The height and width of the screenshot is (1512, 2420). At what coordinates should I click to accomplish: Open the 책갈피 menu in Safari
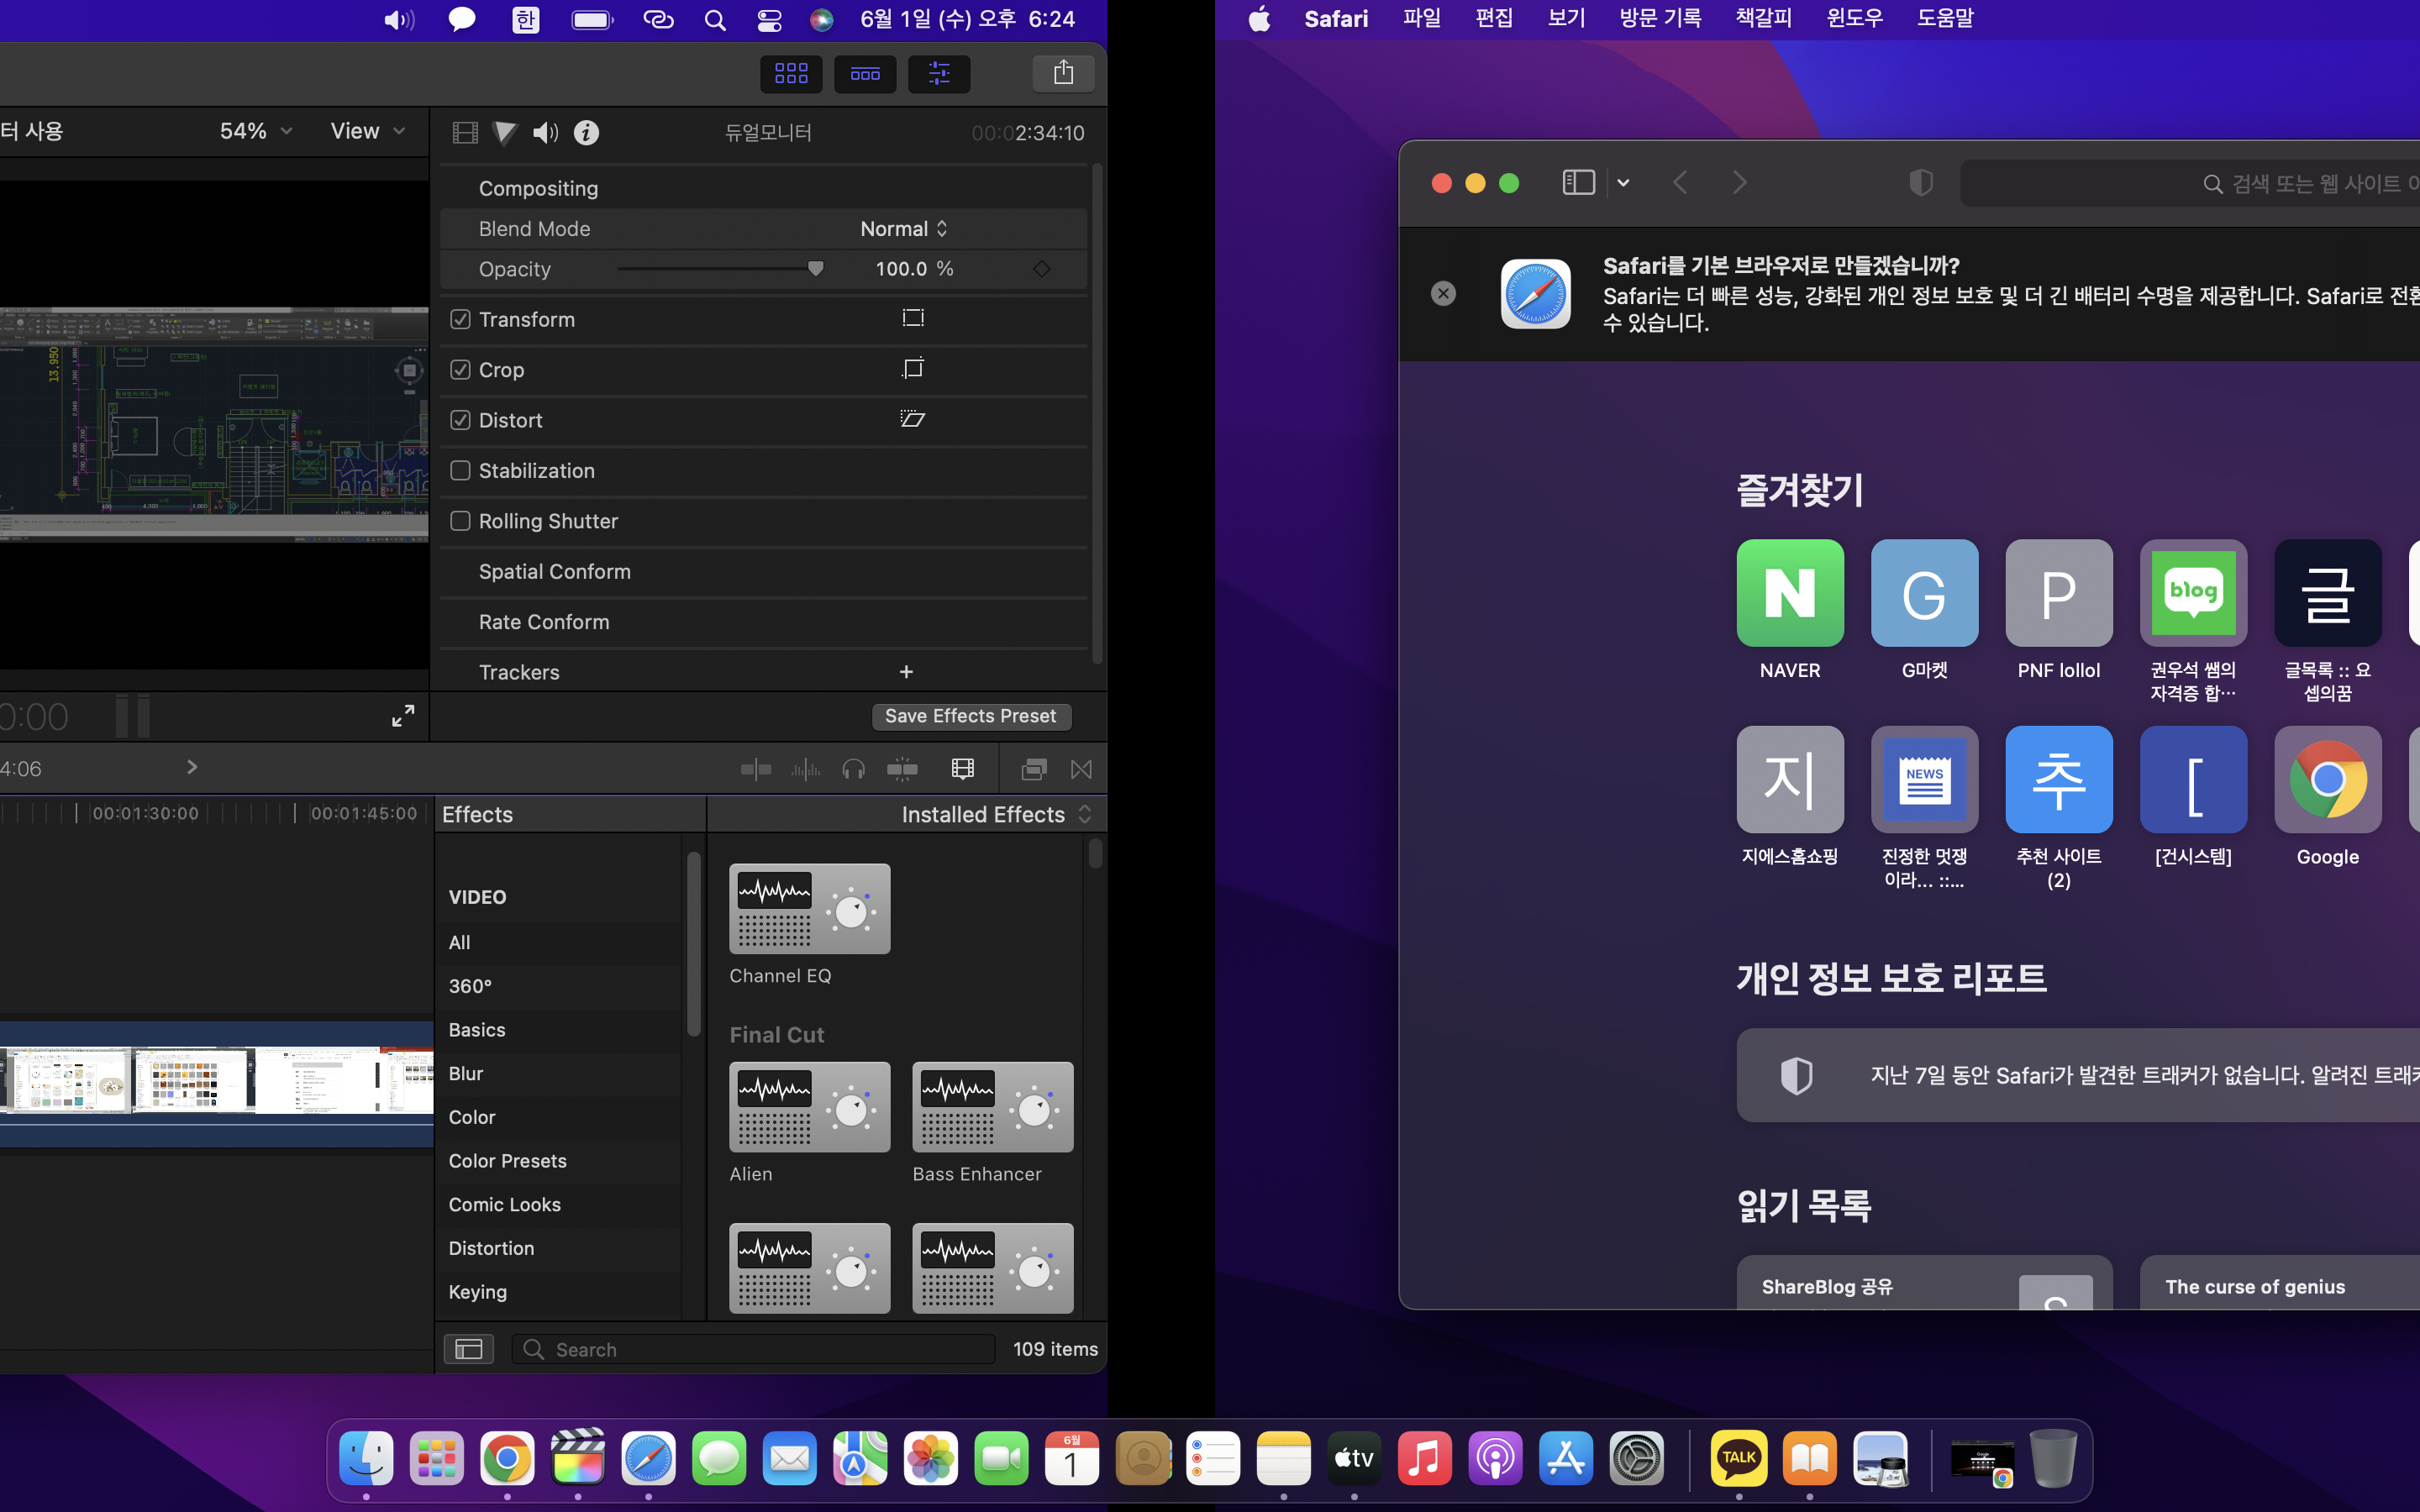pos(1763,18)
